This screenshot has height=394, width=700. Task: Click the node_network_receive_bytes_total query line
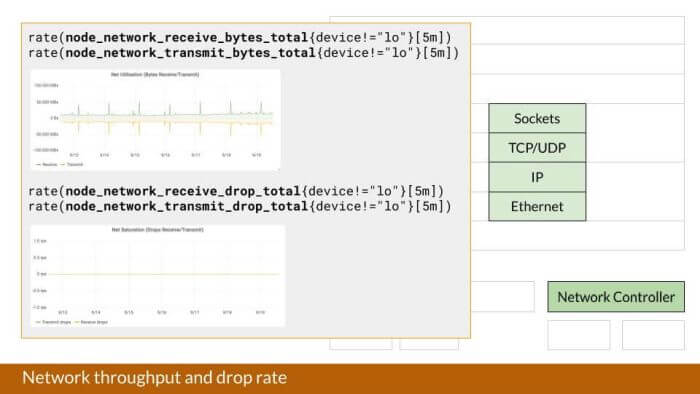tap(240, 37)
